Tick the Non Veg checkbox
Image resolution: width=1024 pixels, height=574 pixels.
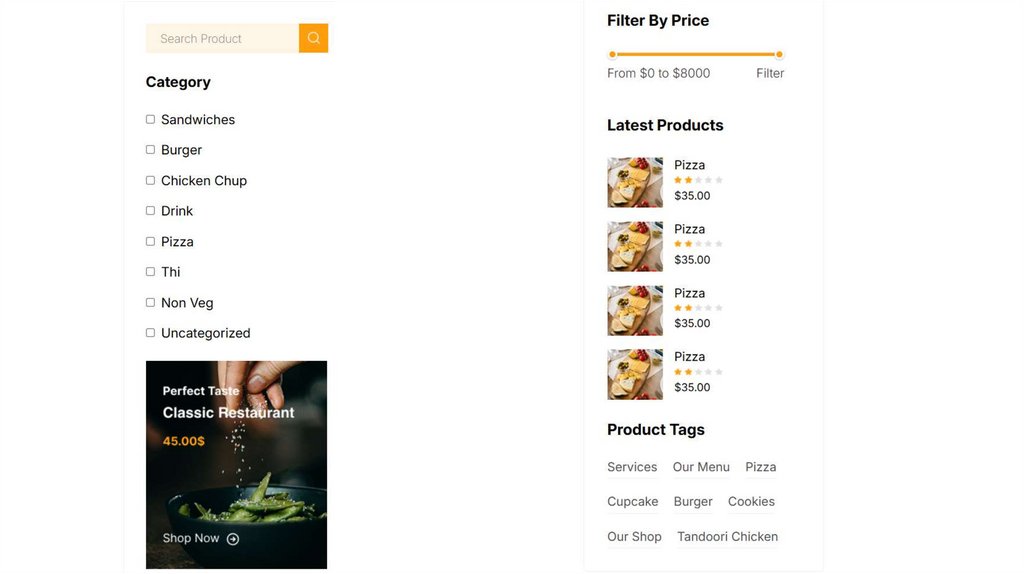click(151, 302)
